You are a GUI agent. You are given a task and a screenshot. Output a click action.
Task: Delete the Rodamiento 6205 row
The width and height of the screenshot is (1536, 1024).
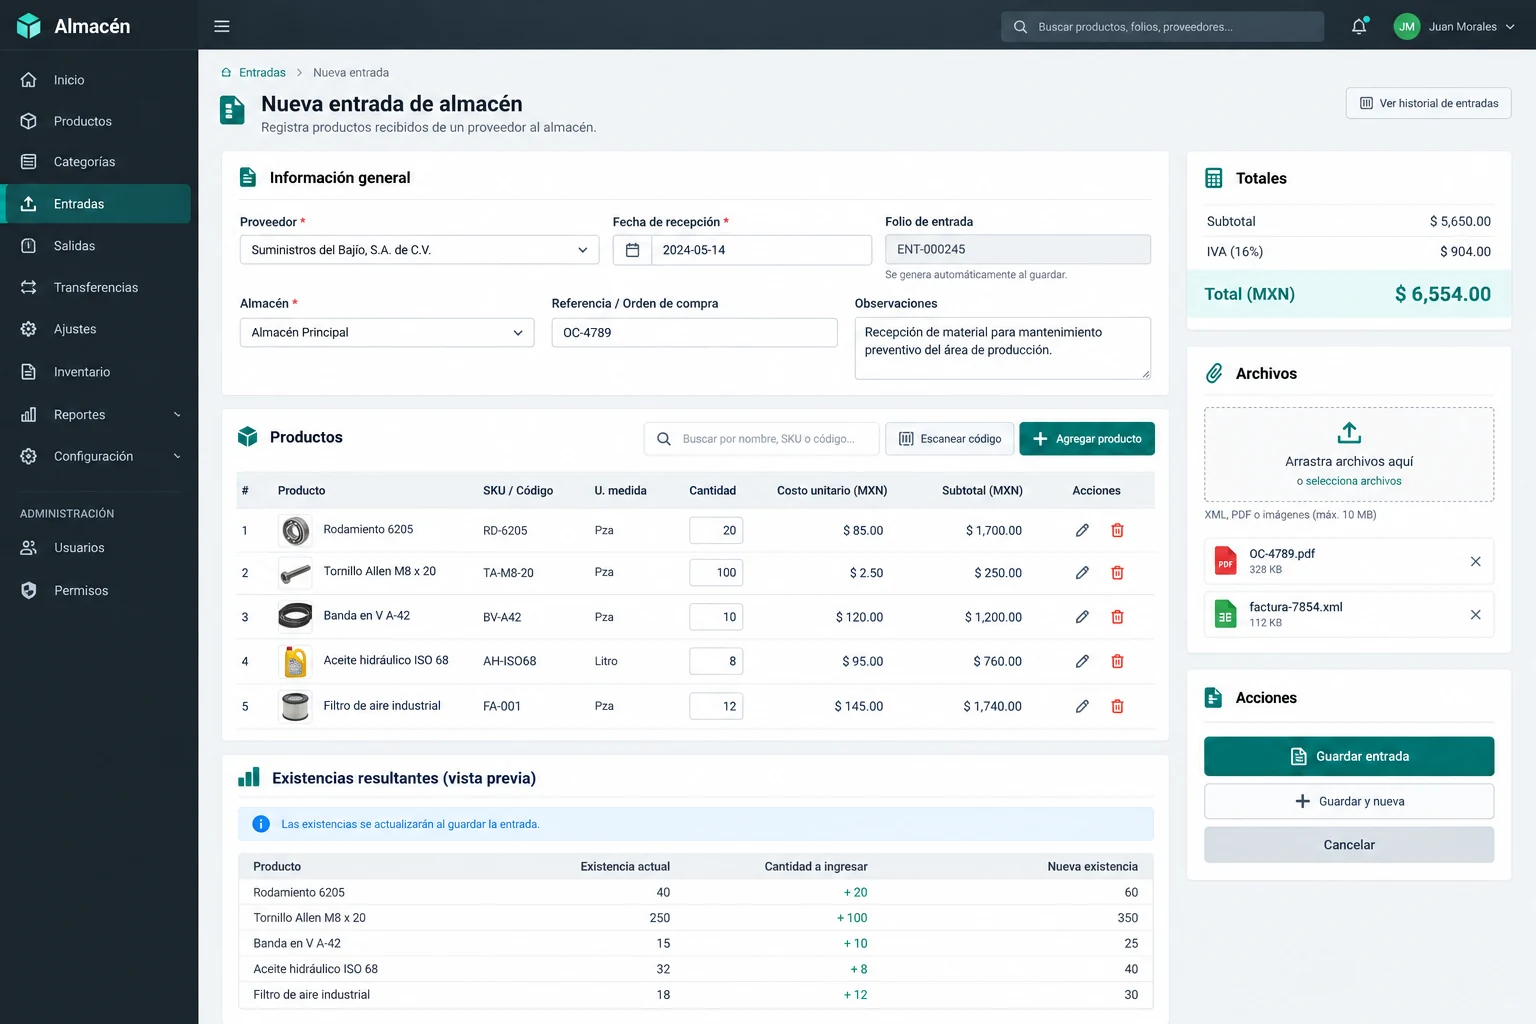point(1117,530)
